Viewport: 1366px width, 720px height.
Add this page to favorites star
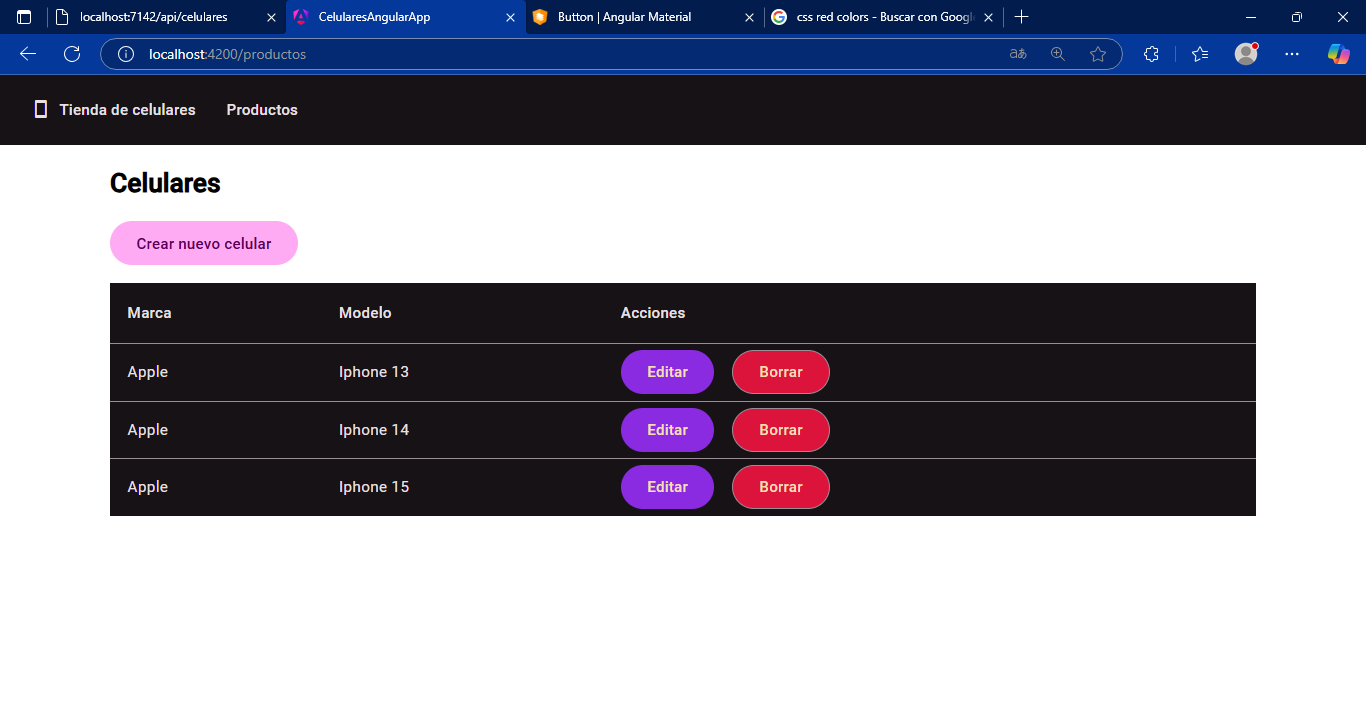(x=1098, y=54)
